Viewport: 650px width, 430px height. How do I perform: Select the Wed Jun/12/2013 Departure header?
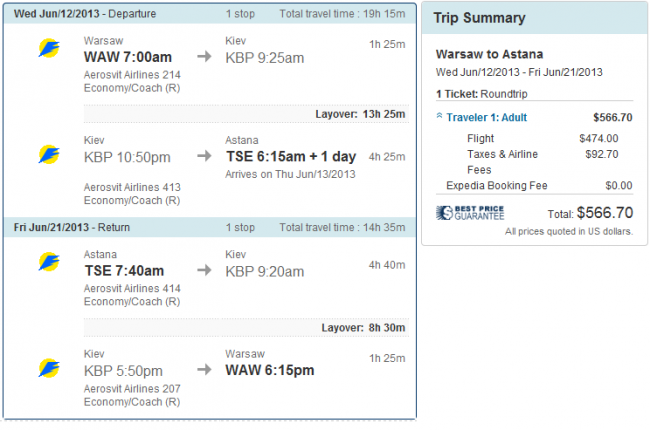[78, 16]
